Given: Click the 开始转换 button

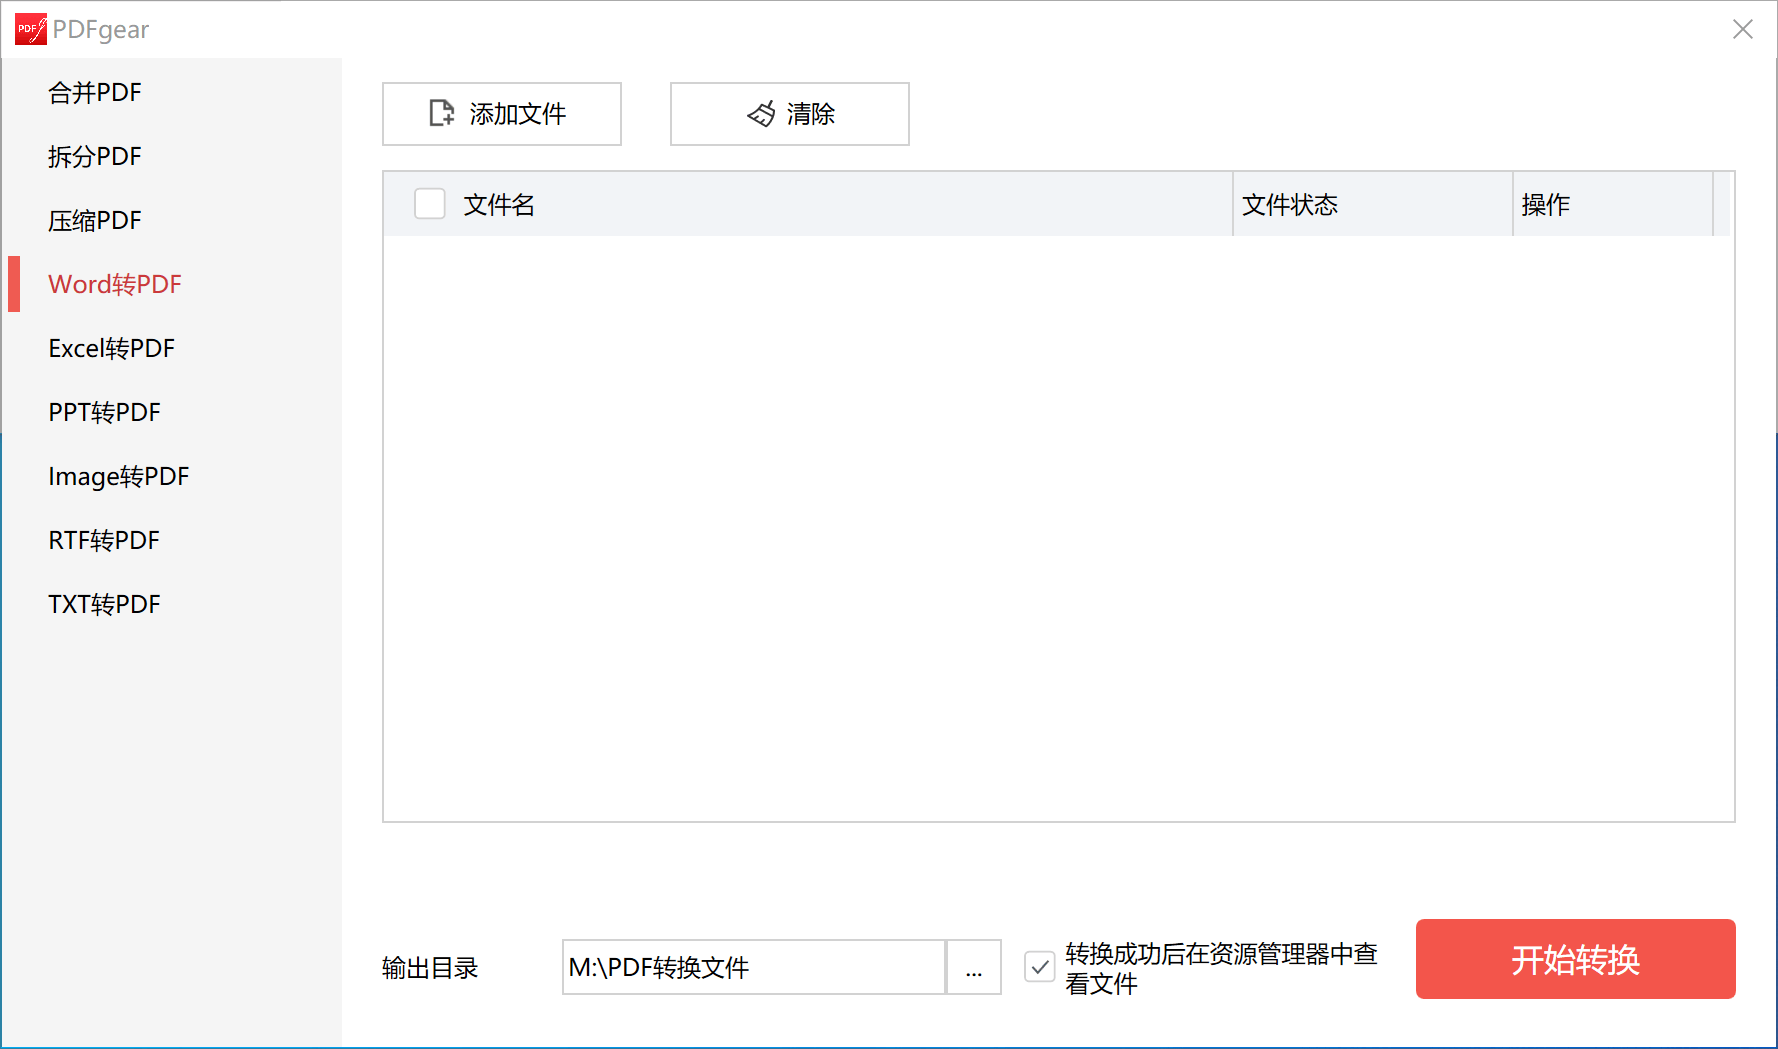Looking at the screenshot, I should 1574,960.
